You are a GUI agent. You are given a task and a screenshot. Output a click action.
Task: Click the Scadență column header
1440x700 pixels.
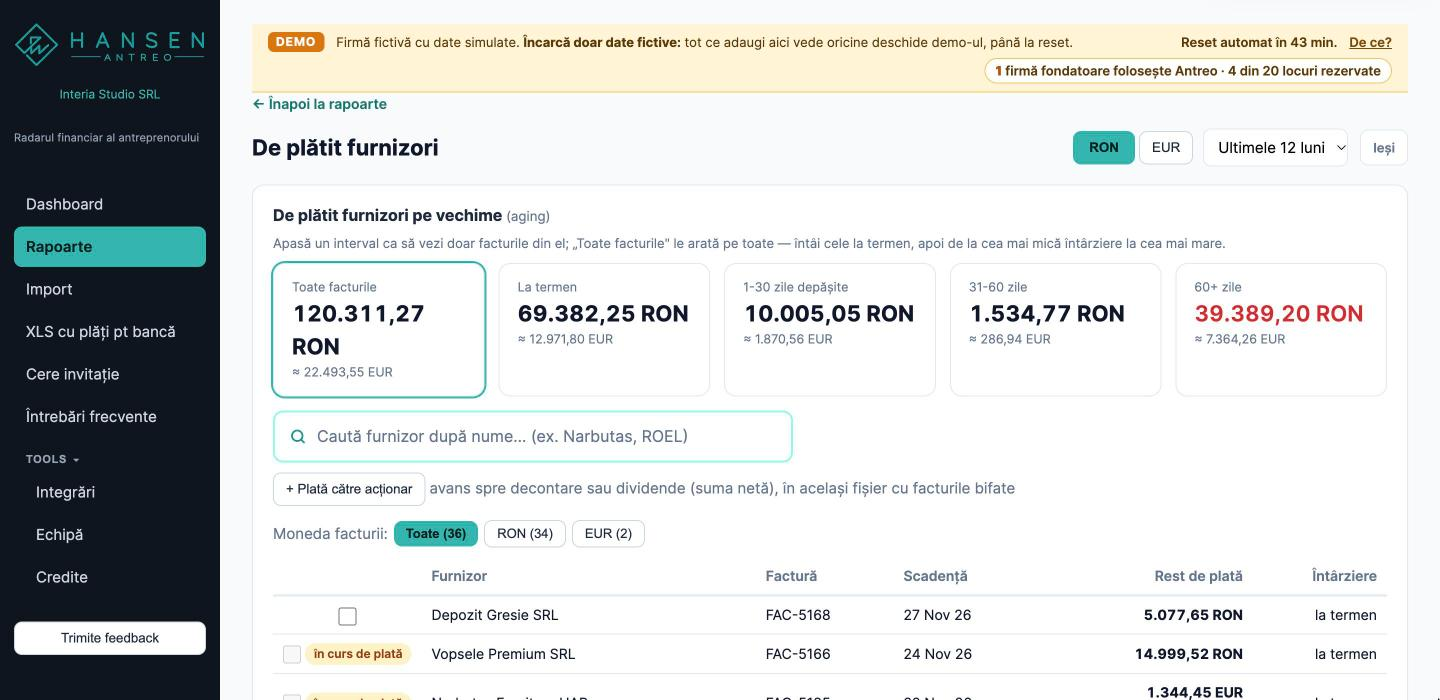(935, 576)
